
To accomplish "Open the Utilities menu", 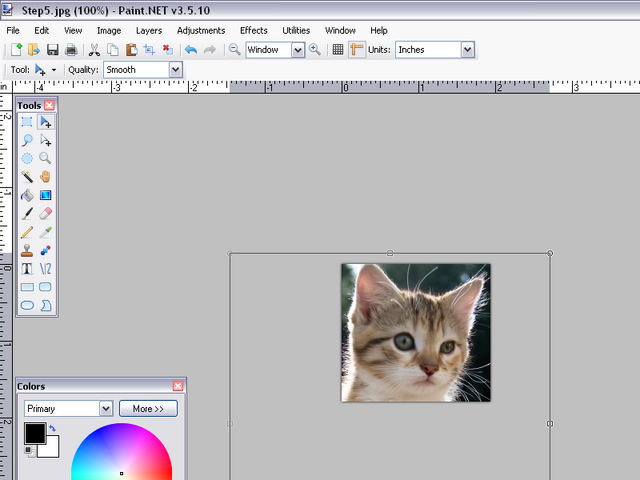I will point(296,31).
